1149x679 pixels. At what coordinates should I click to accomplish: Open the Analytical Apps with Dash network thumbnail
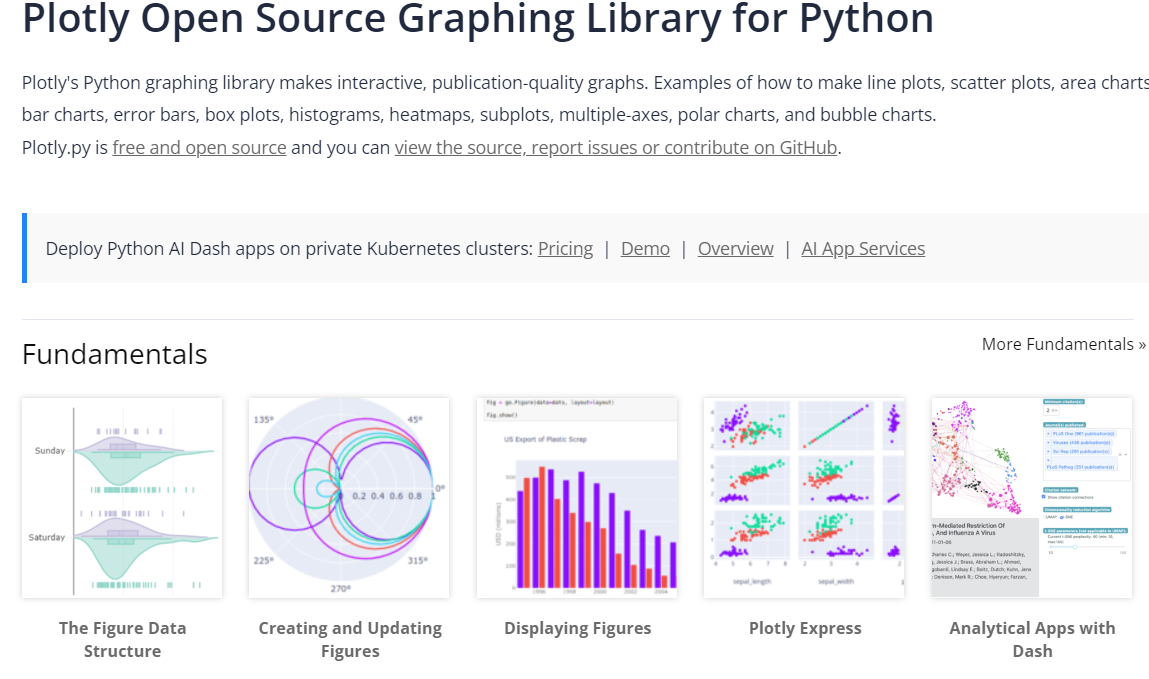click(1031, 498)
